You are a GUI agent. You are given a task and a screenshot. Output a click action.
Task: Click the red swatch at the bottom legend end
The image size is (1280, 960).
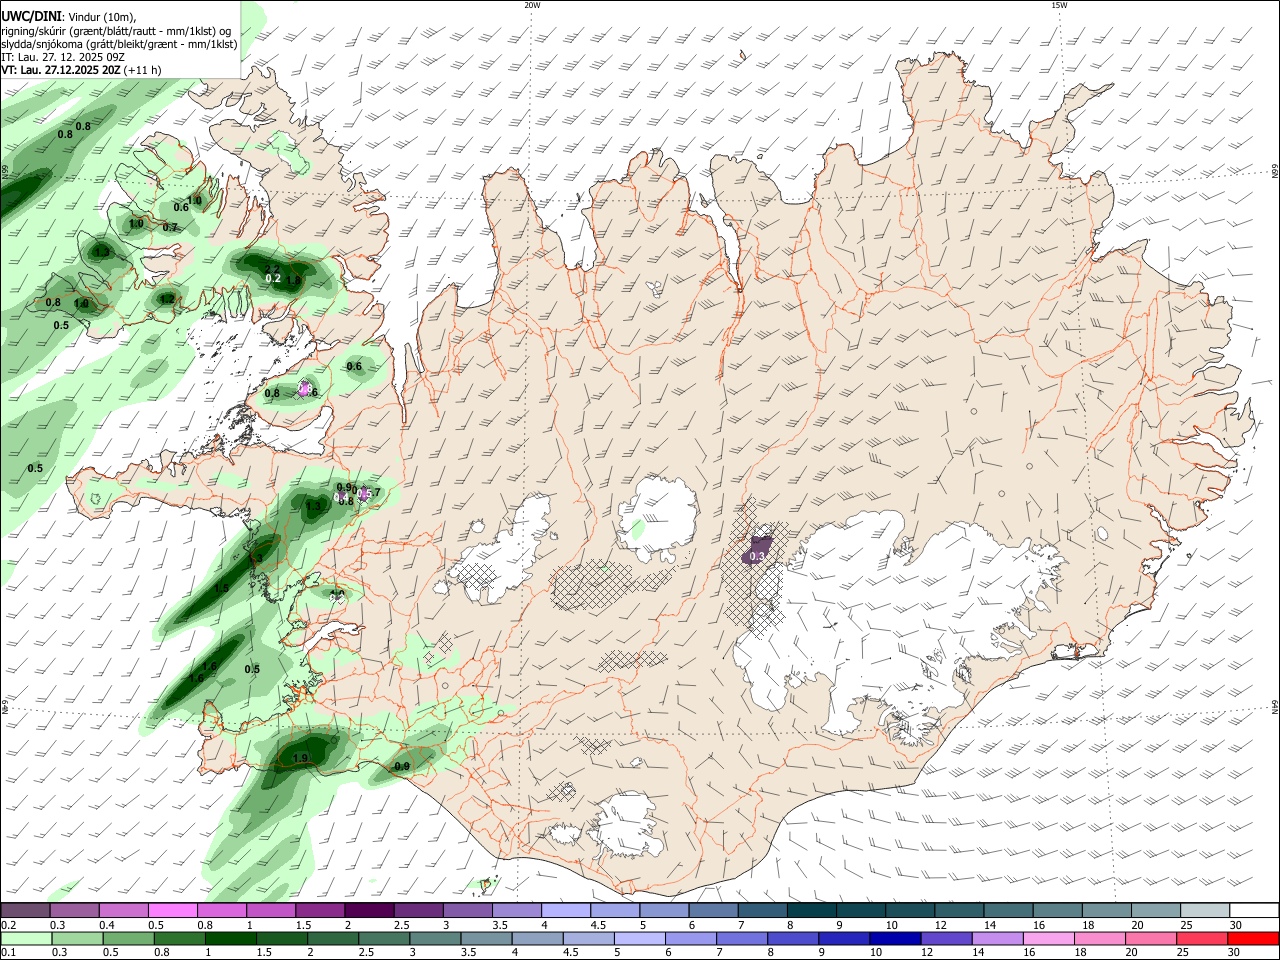coord(1253,939)
